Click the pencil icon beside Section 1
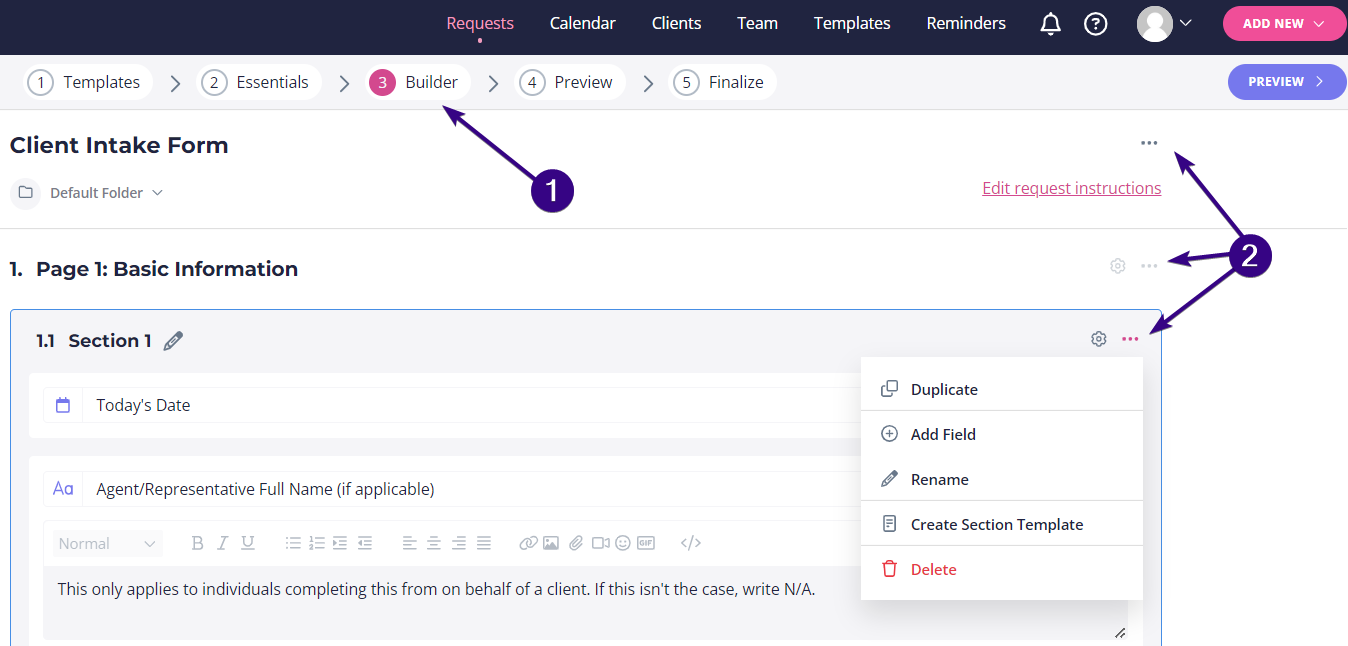The height and width of the screenshot is (646, 1348). (x=173, y=341)
